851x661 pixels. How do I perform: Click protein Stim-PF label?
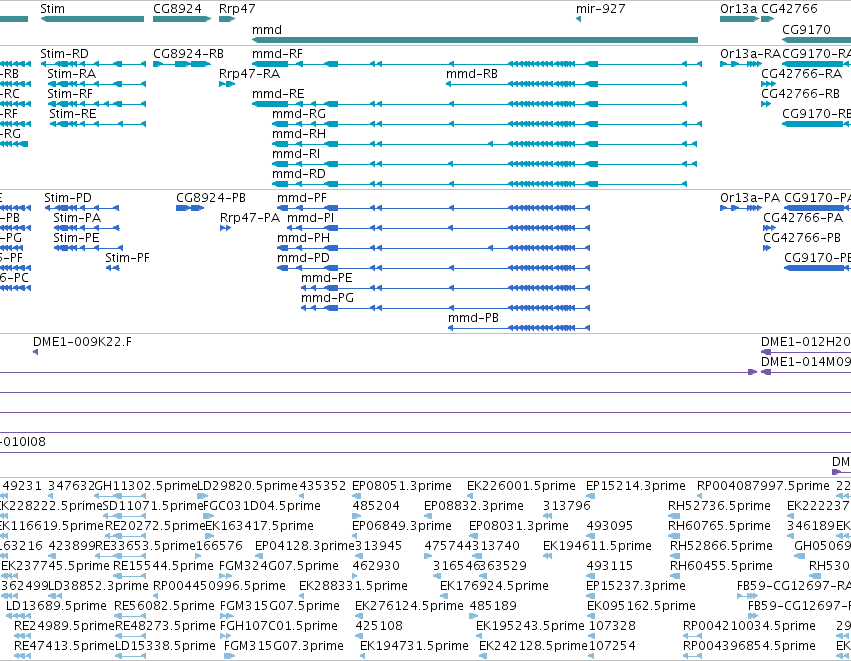tap(127, 258)
